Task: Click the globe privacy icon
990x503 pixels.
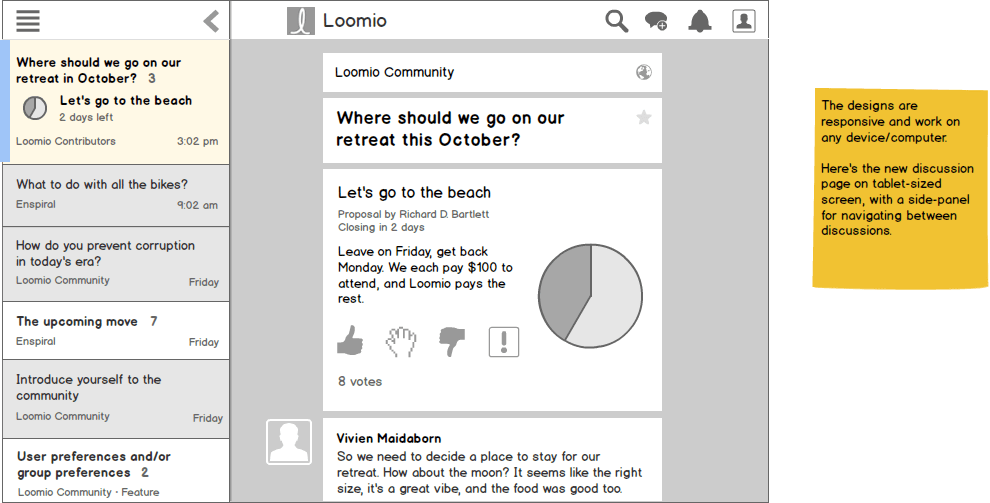Action: (x=644, y=72)
